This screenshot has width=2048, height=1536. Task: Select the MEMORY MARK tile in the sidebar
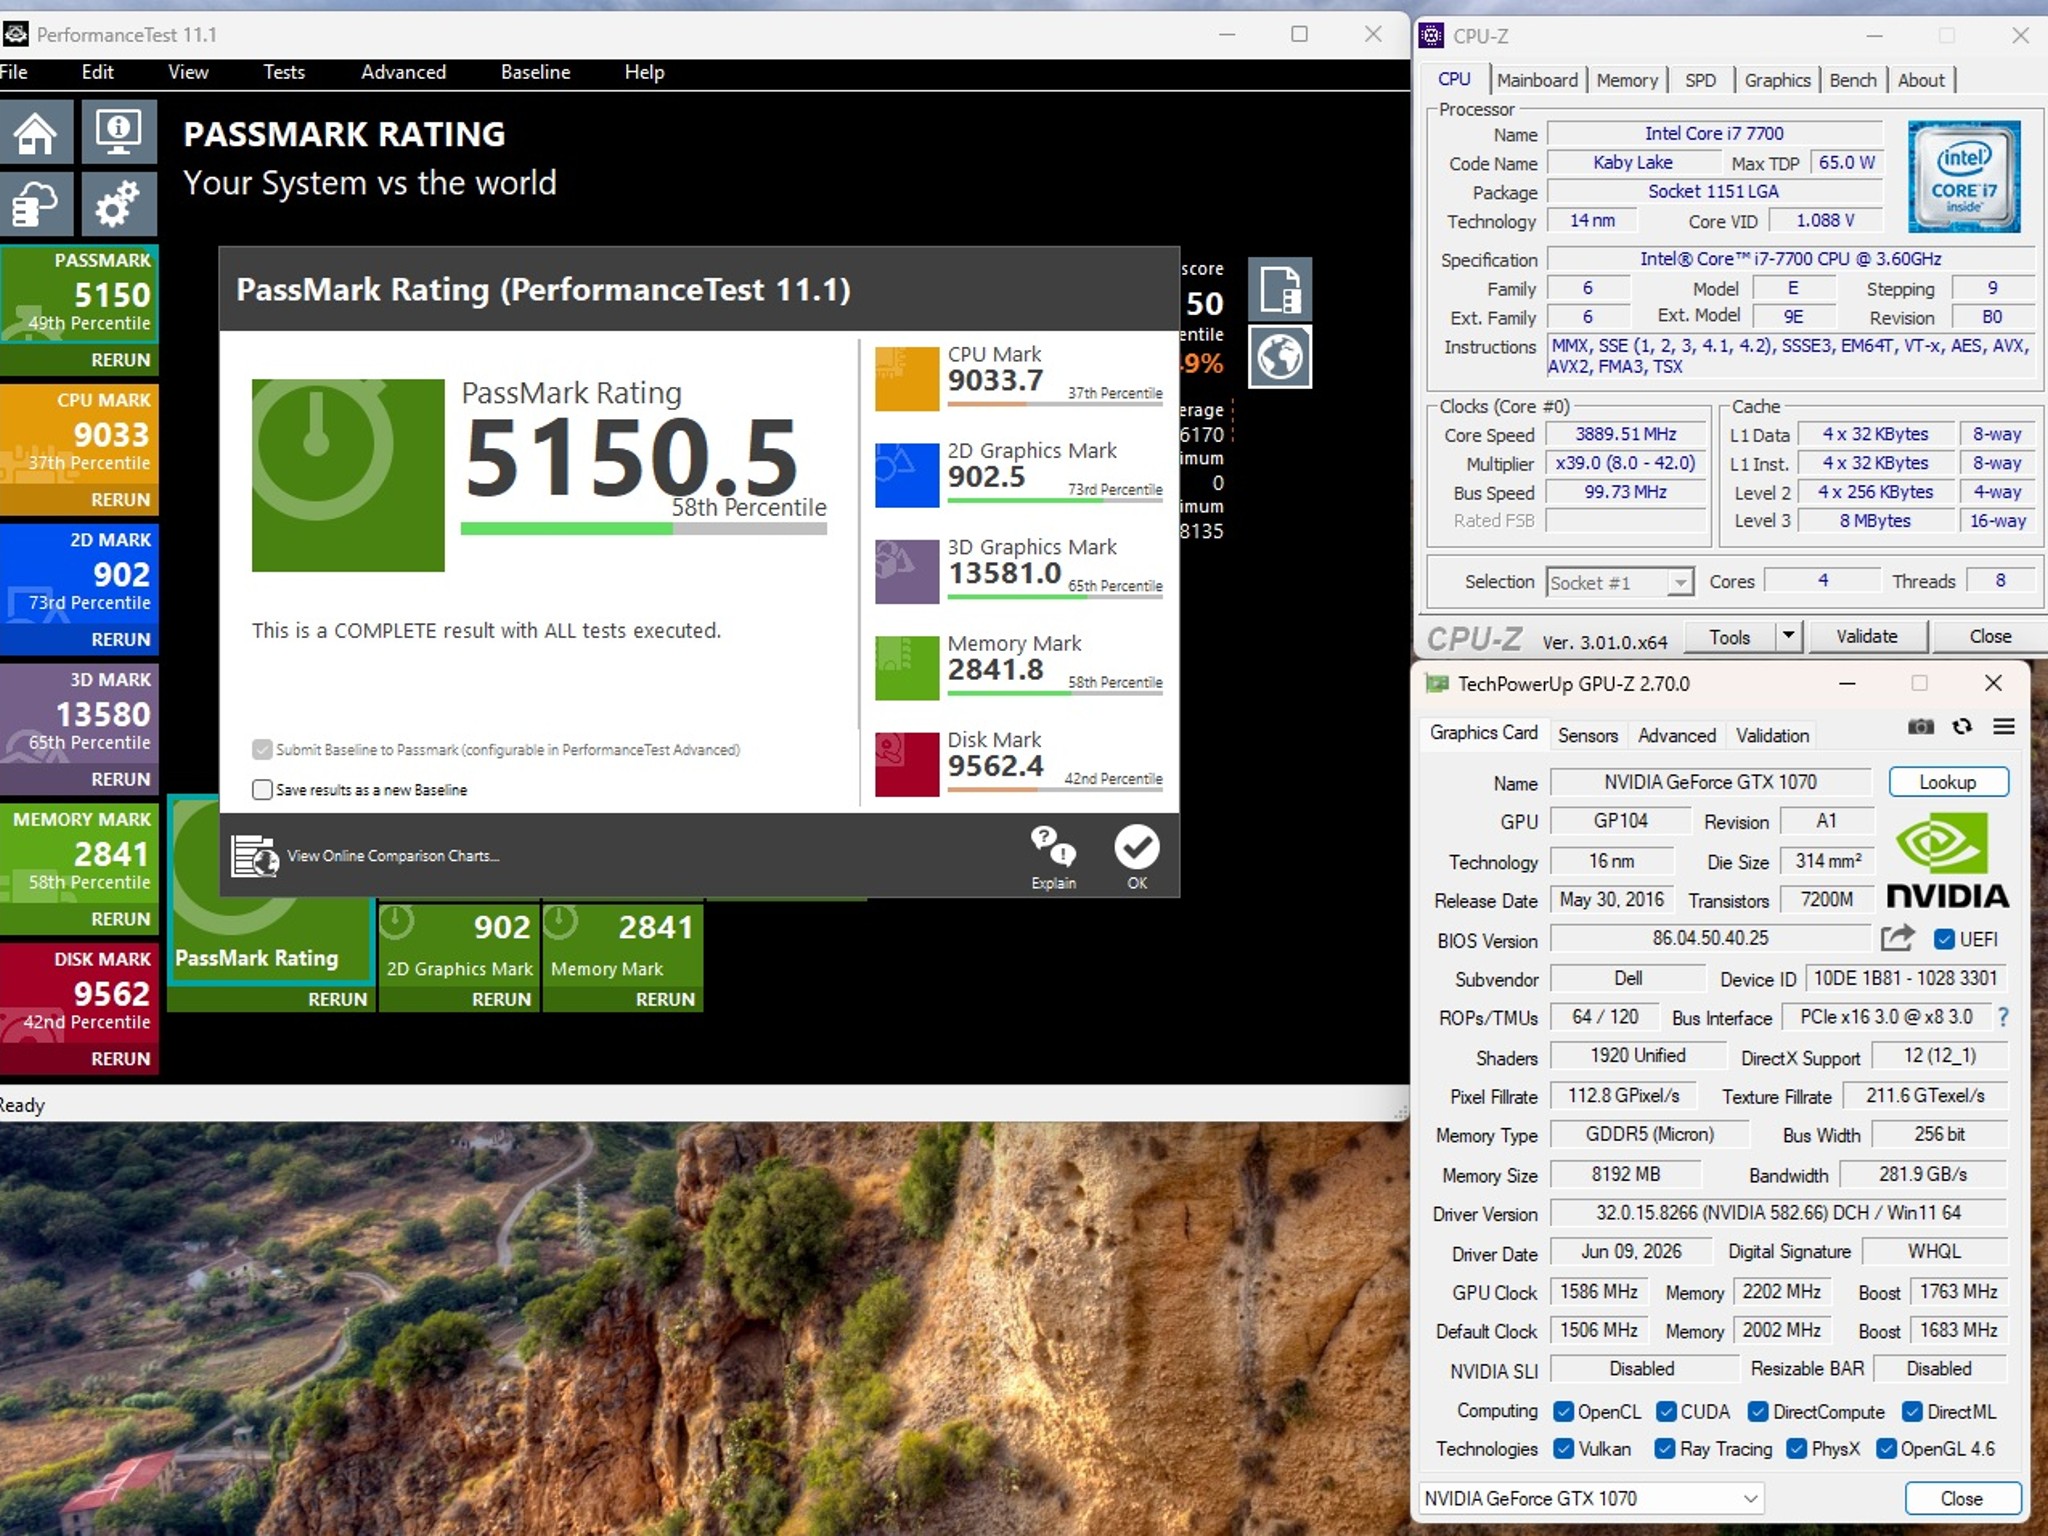pyautogui.click(x=79, y=856)
